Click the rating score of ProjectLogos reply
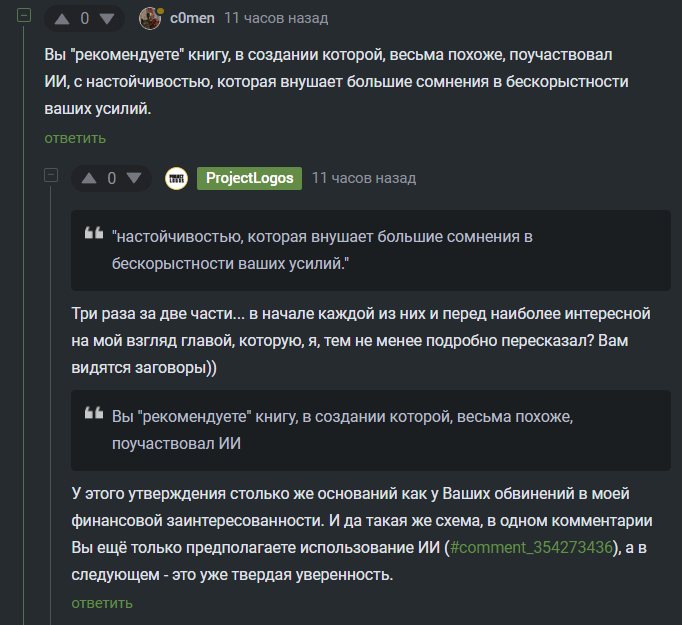The image size is (682, 625). (112, 179)
